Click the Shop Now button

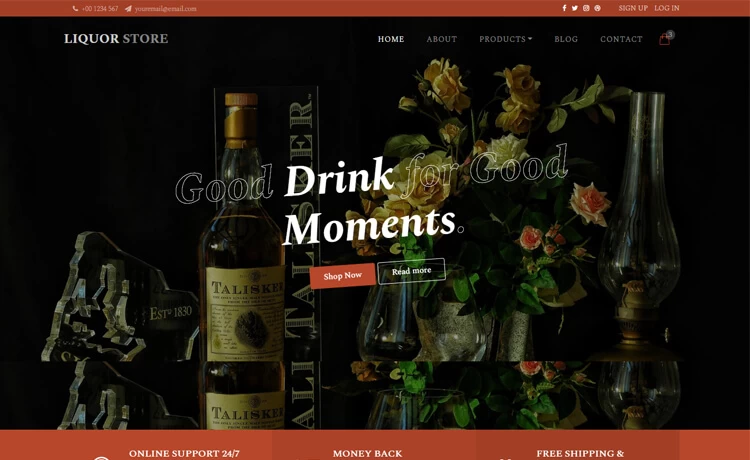pos(342,276)
